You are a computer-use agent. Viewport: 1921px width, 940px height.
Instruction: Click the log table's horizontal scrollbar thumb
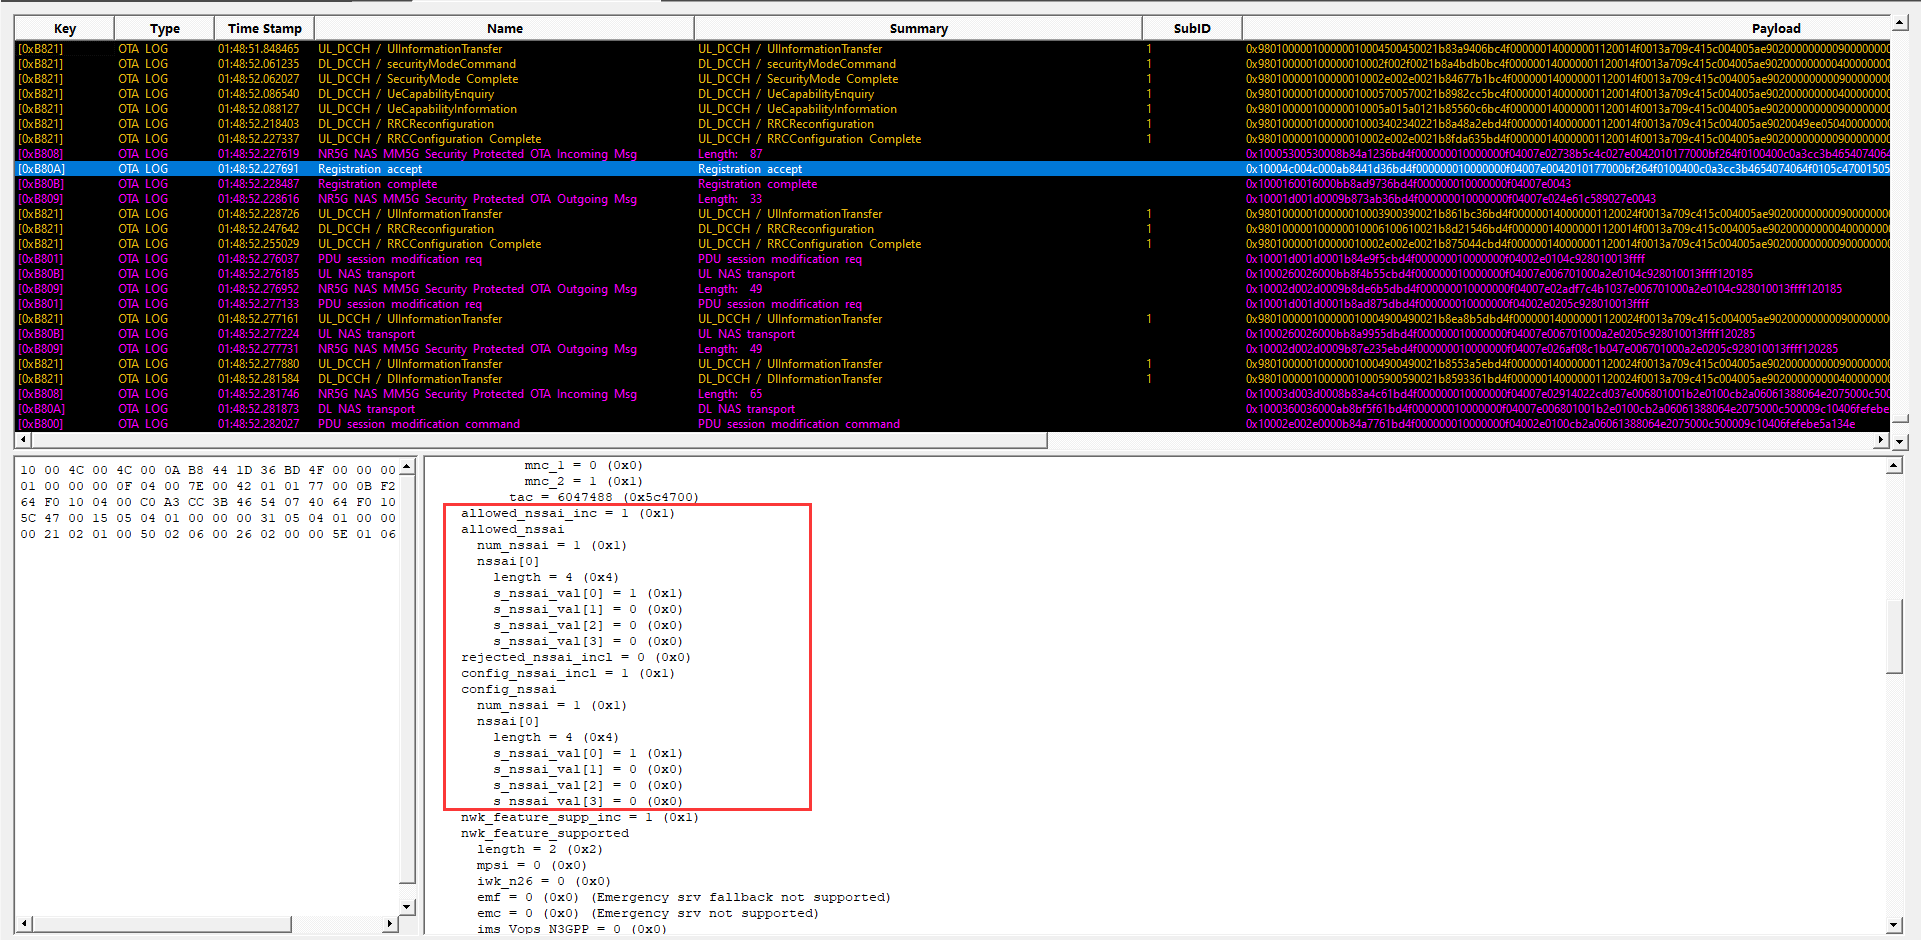(x=538, y=440)
